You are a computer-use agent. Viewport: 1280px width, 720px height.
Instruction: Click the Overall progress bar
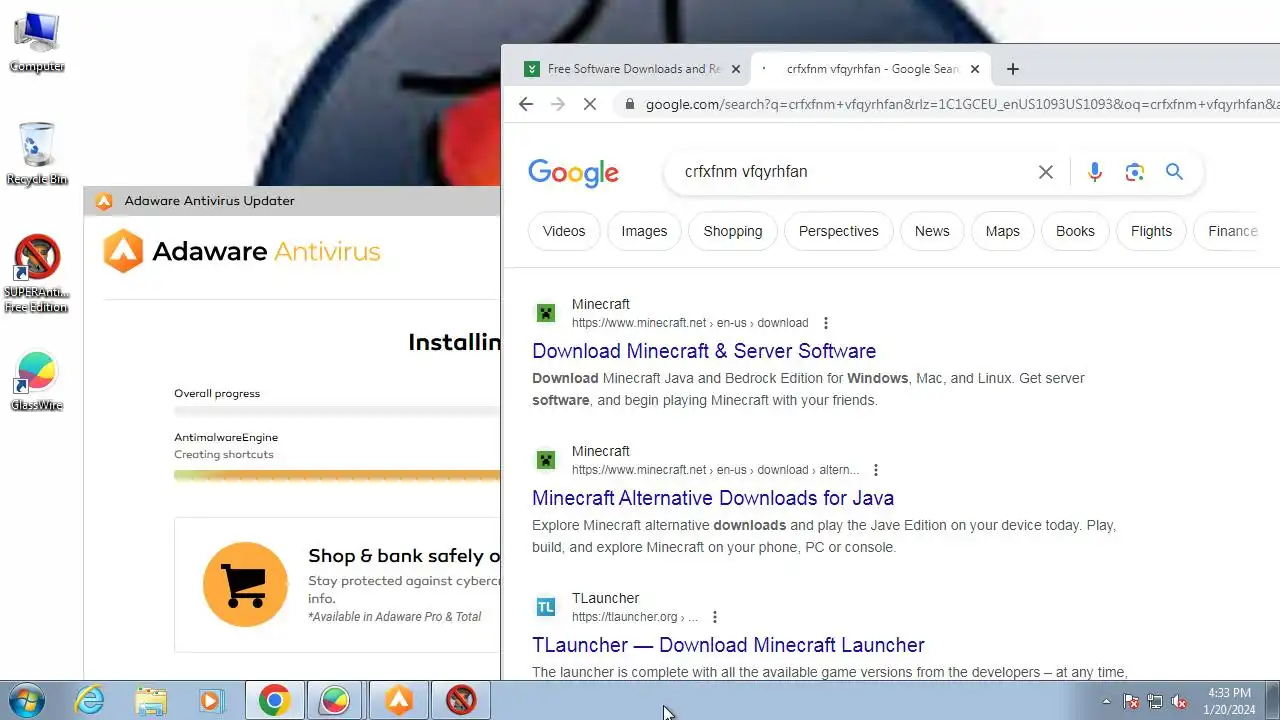(x=337, y=411)
